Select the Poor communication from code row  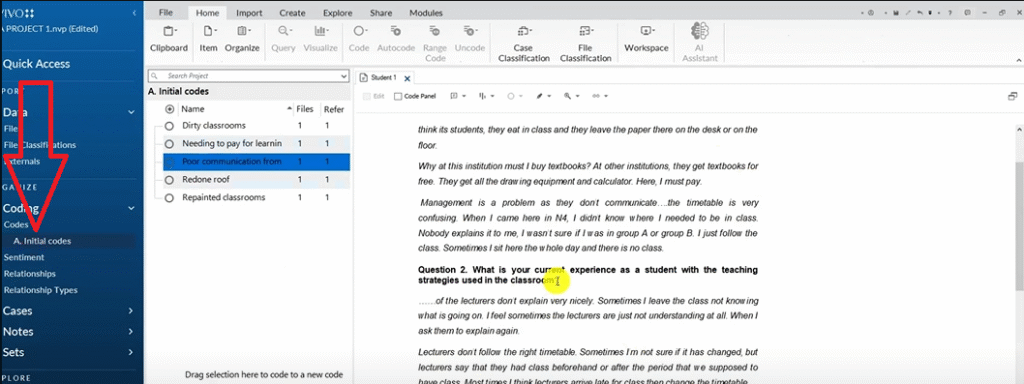pos(256,161)
